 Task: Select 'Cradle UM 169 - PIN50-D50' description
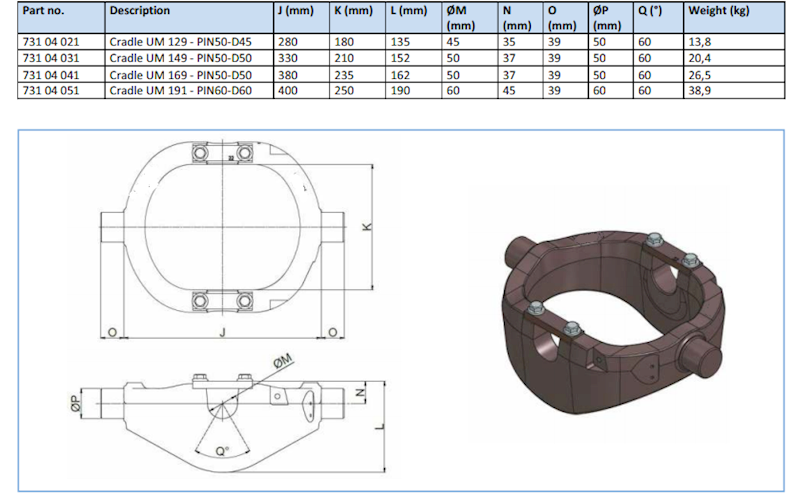[x=181, y=75]
